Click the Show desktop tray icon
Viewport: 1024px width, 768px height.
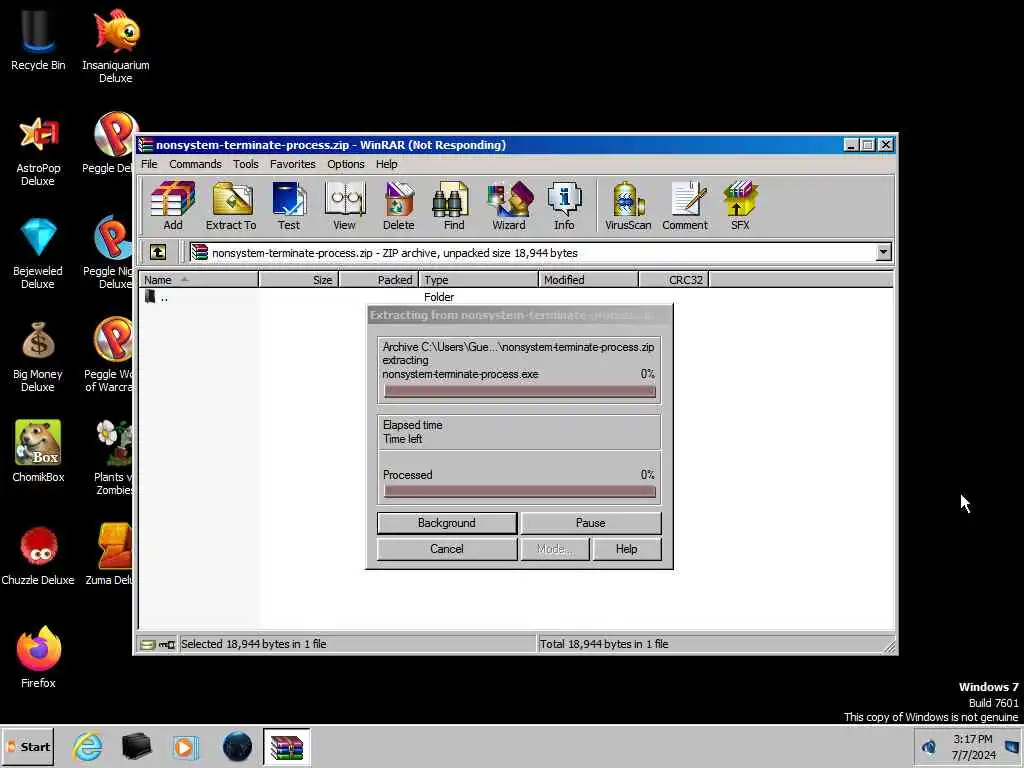(1012, 747)
